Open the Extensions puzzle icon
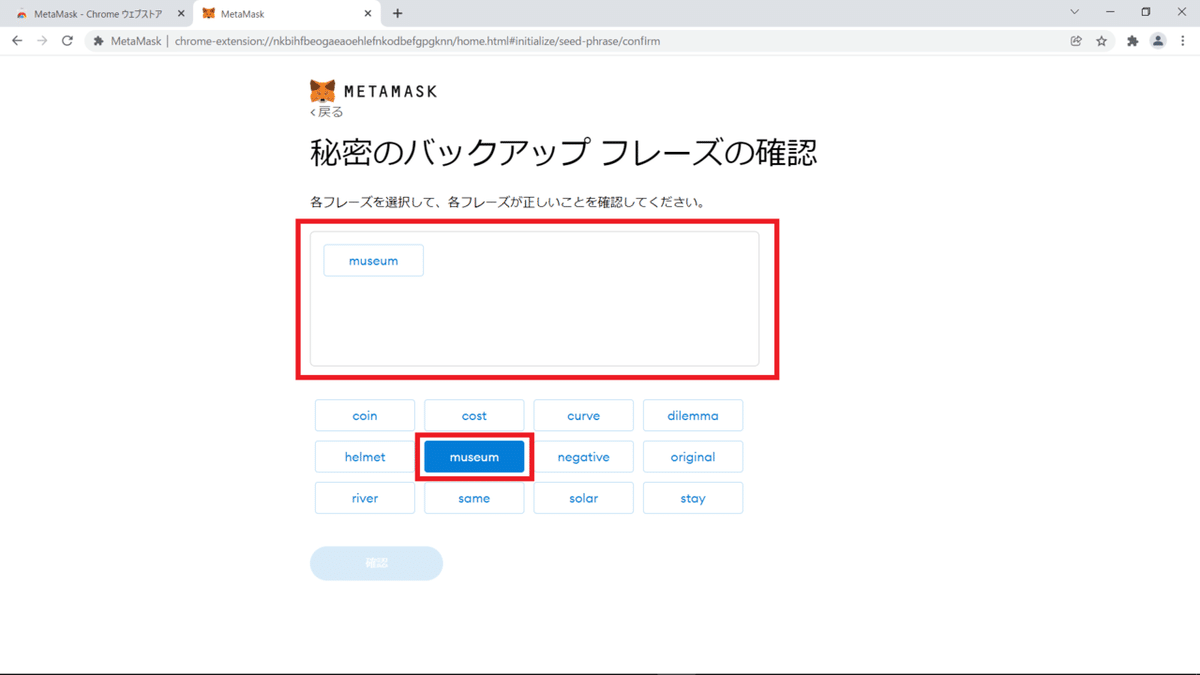This screenshot has width=1200, height=675. (x=1132, y=41)
